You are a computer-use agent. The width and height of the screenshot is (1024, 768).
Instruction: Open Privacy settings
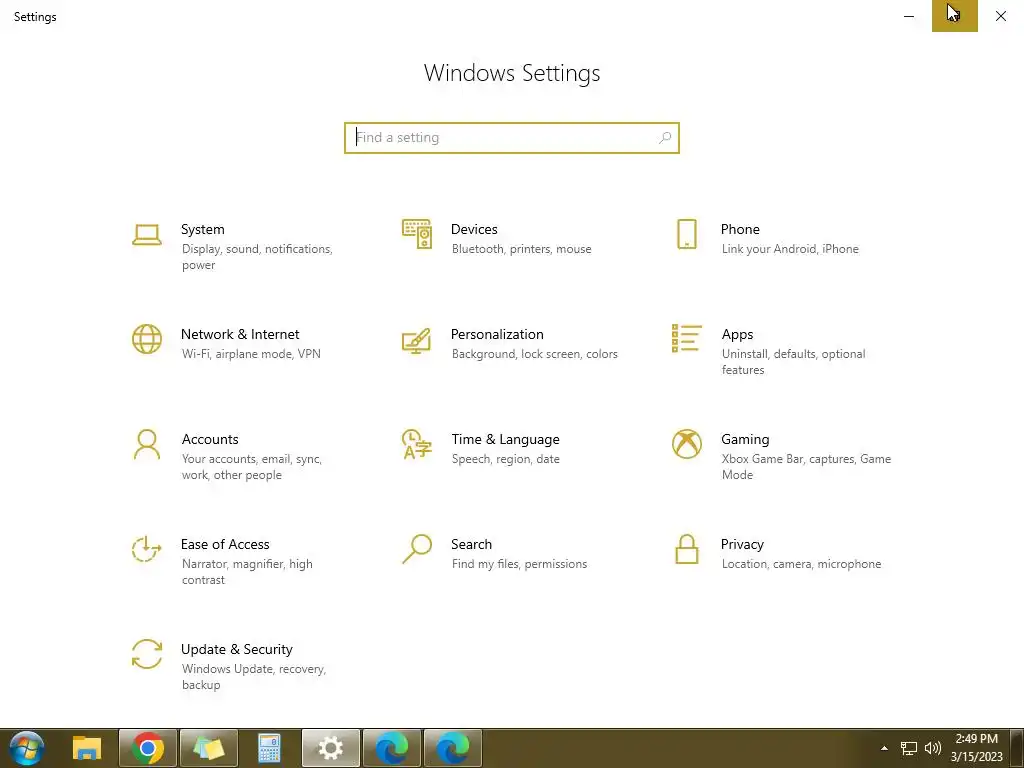coord(779,554)
